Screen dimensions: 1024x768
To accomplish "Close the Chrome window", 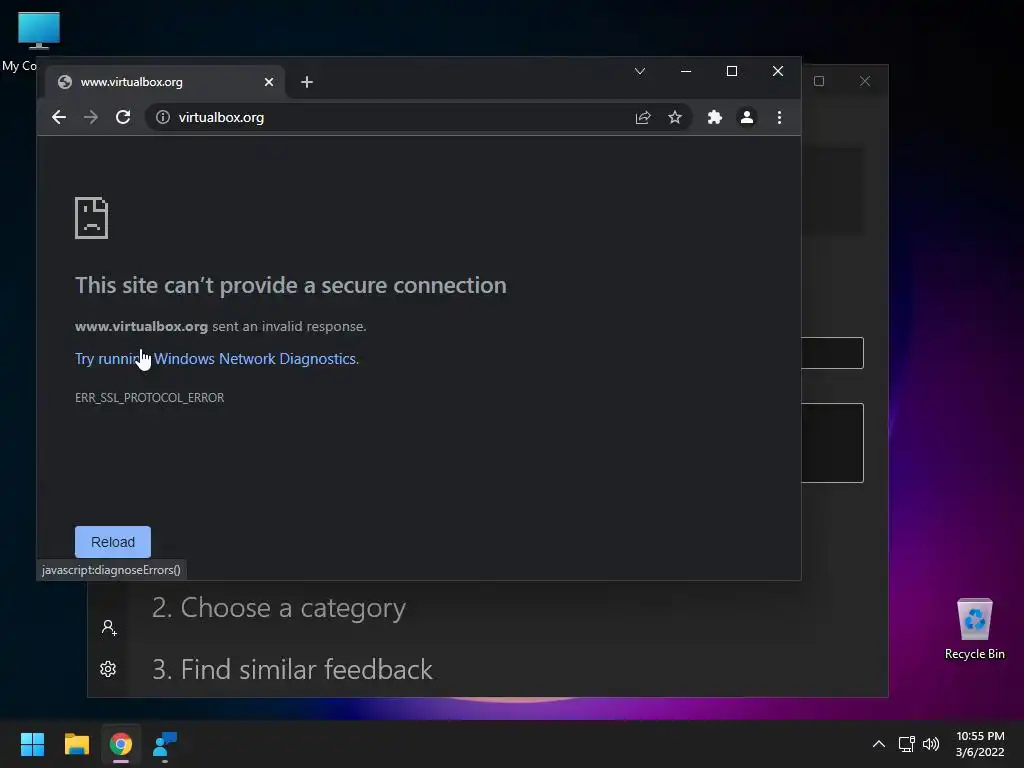I will point(778,71).
